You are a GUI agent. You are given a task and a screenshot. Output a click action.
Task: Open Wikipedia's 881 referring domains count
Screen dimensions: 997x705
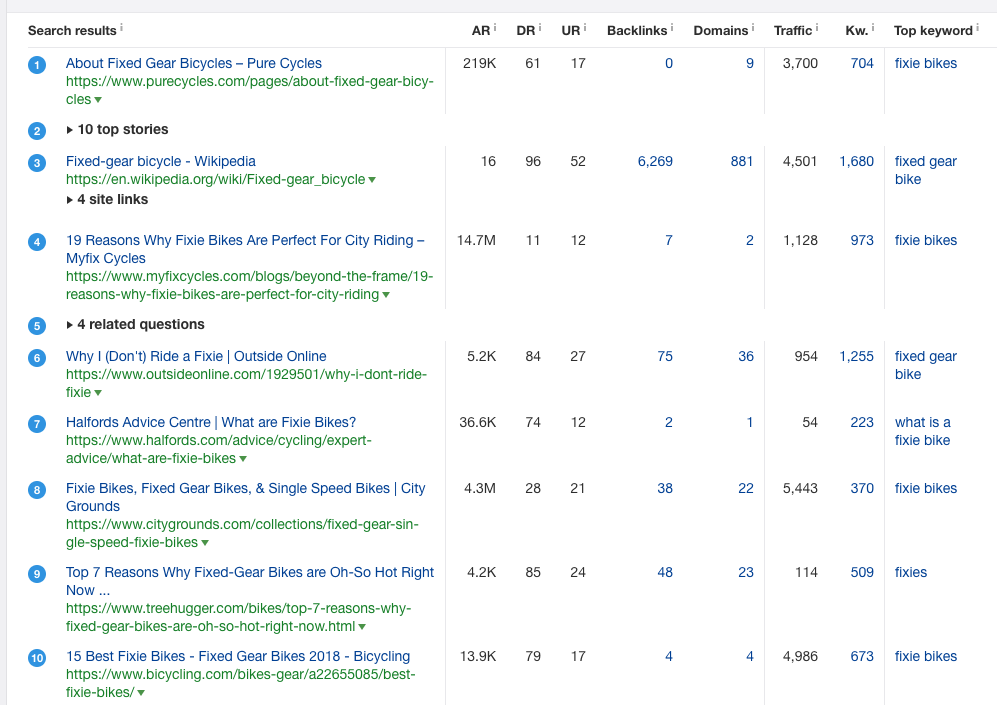742,161
